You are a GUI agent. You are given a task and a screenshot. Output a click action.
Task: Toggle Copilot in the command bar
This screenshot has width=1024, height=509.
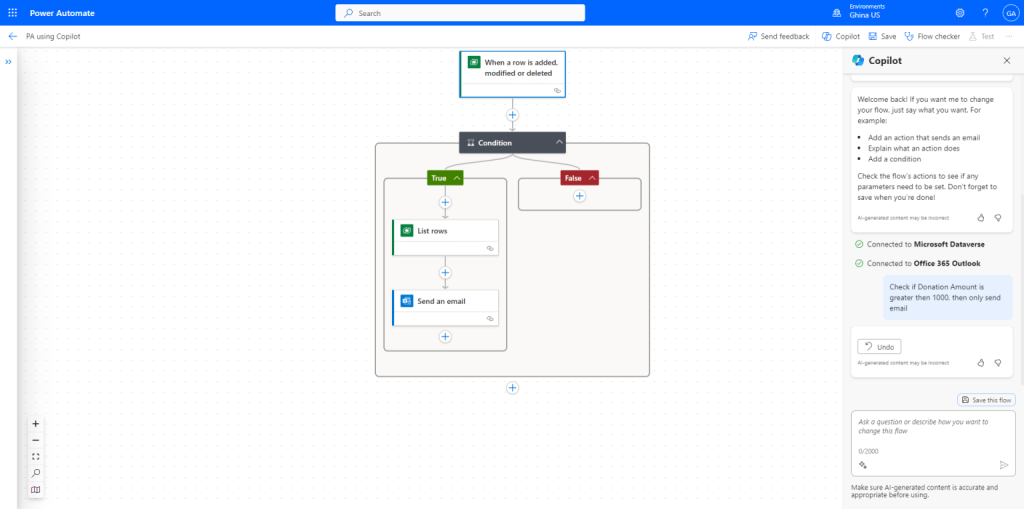pos(840,36)
